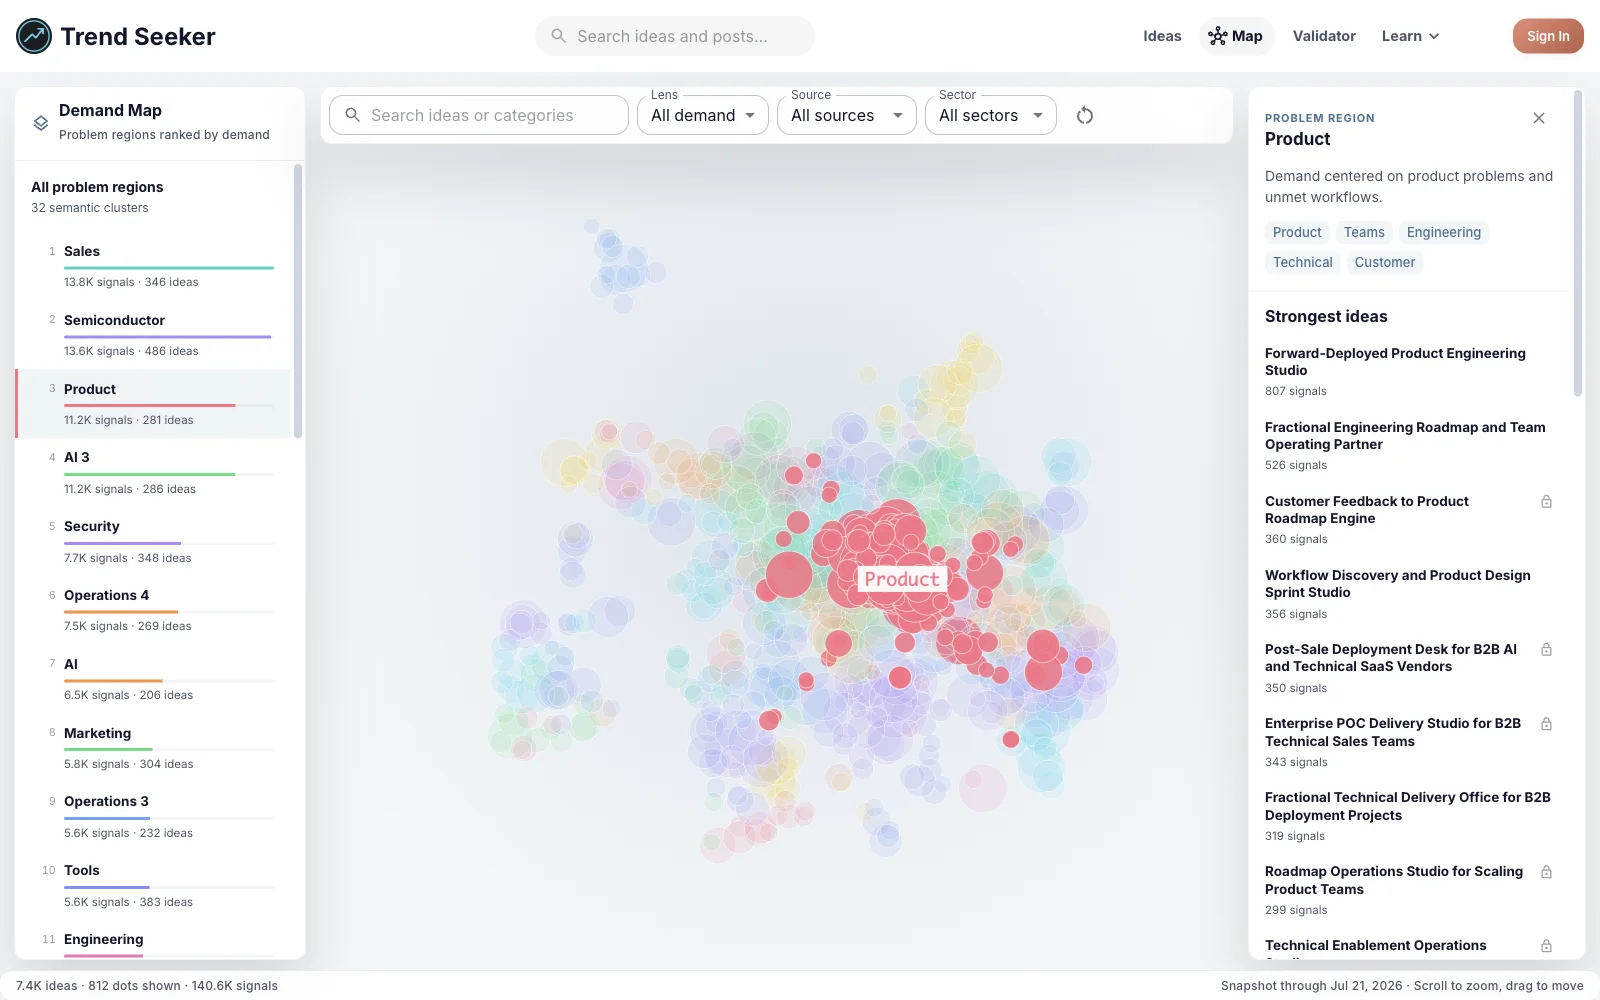This screenshot has height=1000, width=1600.
Task: Select the Operations 4 problem region
Action: click(x=153, y=611)
